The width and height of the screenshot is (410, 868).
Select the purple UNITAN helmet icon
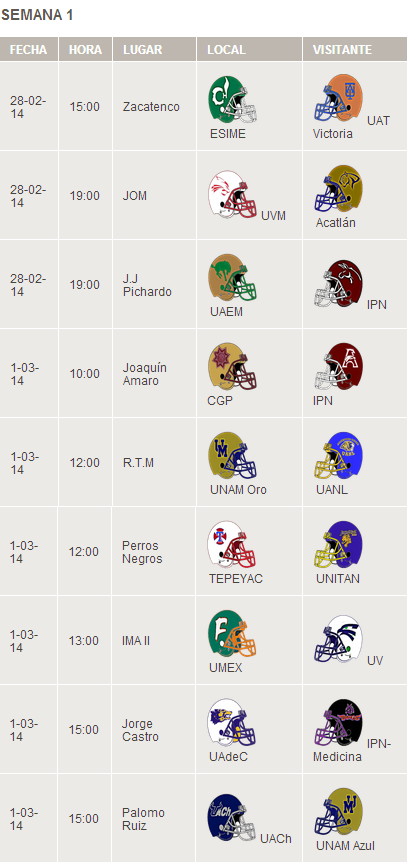[339, 545]
